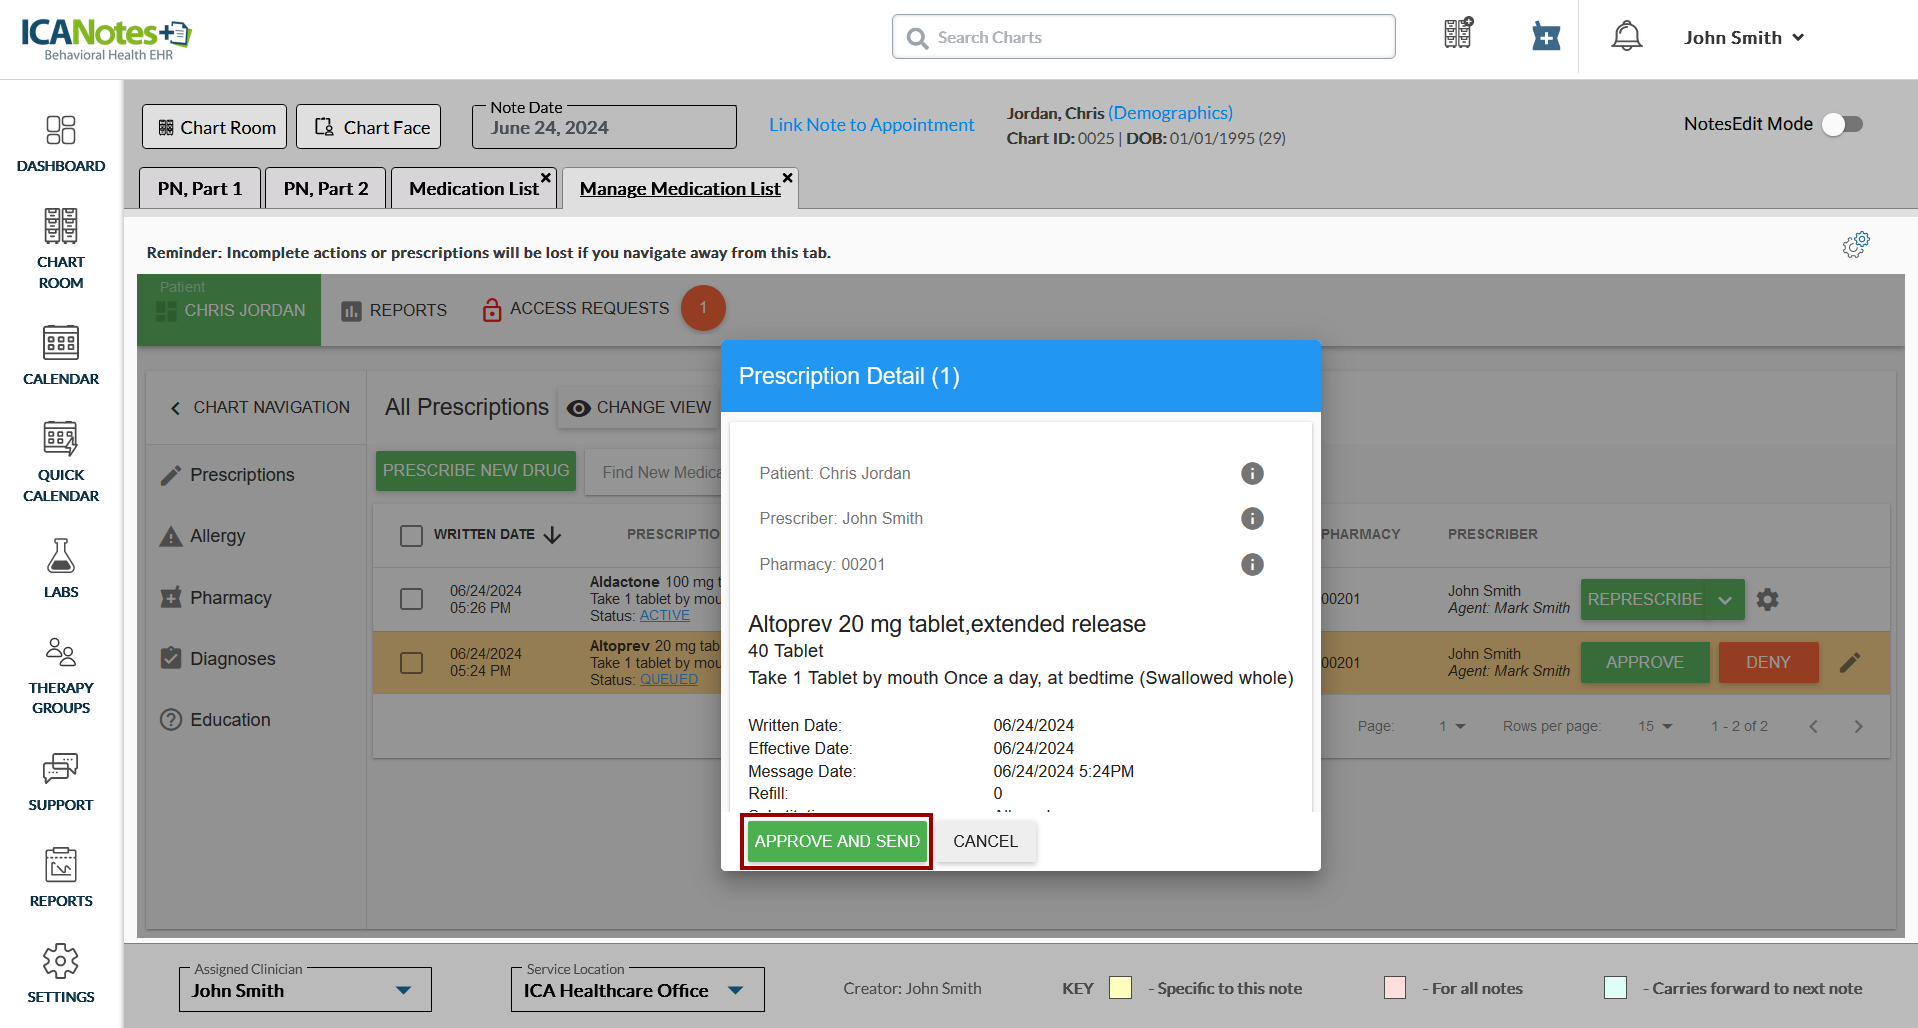
Task: Click Approve and Send button
Action: [837, 841]
